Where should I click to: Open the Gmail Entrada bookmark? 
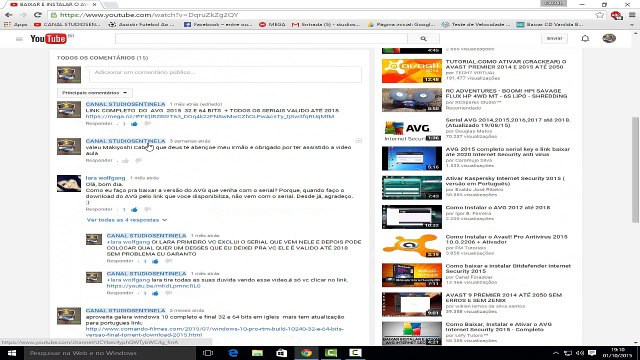tap(326, 24)
